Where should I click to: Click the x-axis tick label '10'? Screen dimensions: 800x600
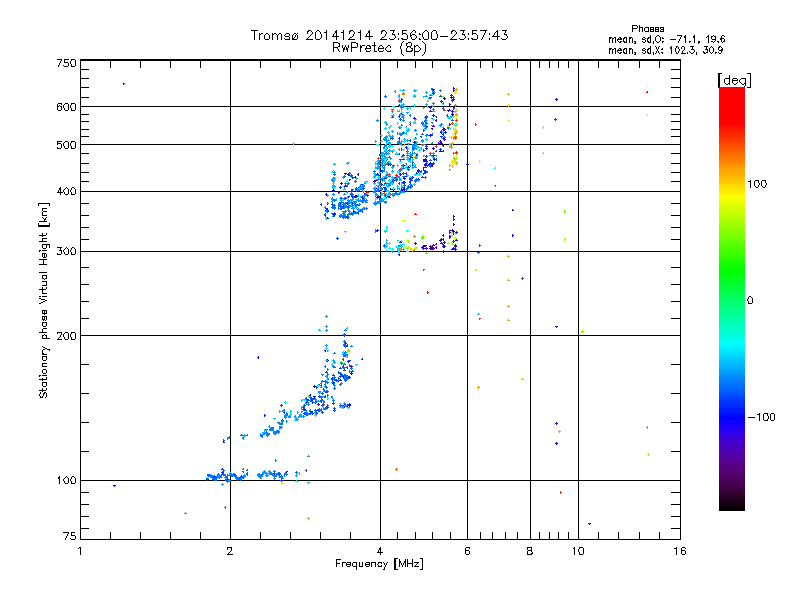pyautogui.click(x=578, y=551)
